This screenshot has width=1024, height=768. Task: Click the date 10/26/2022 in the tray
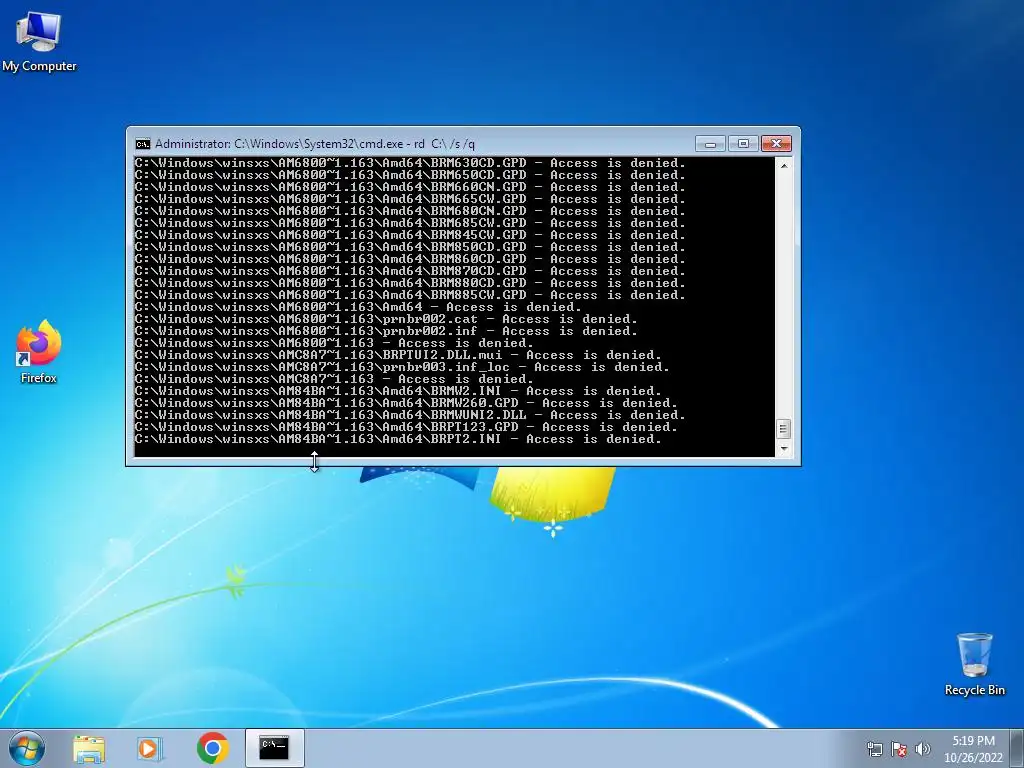[x=973, y=758]
